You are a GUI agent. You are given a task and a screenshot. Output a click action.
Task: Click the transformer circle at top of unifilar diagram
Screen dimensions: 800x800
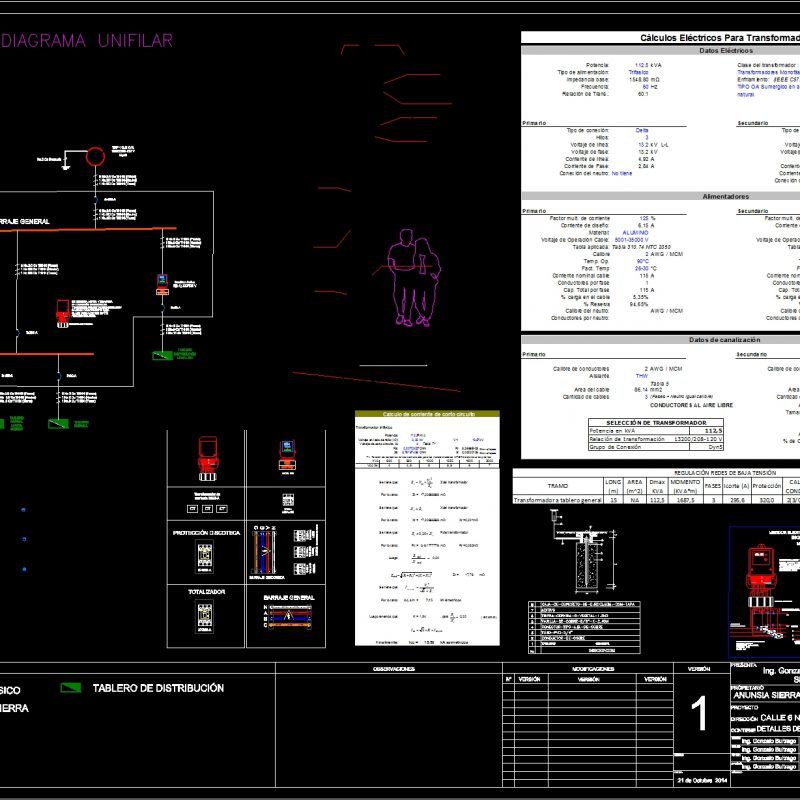tap(95, 155)
